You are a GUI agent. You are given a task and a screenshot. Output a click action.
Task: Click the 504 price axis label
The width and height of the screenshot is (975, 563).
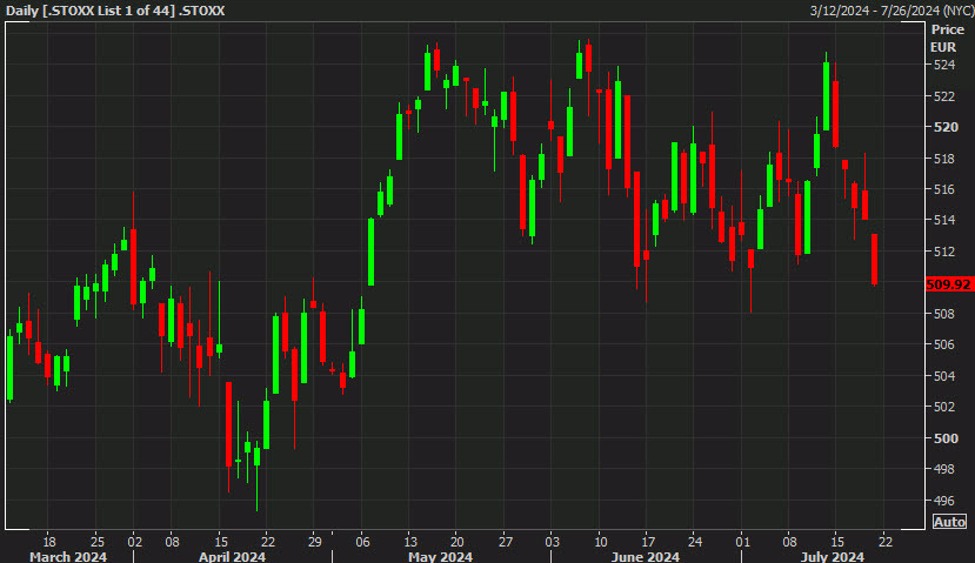pyautogui.click(x=944, y=376)
